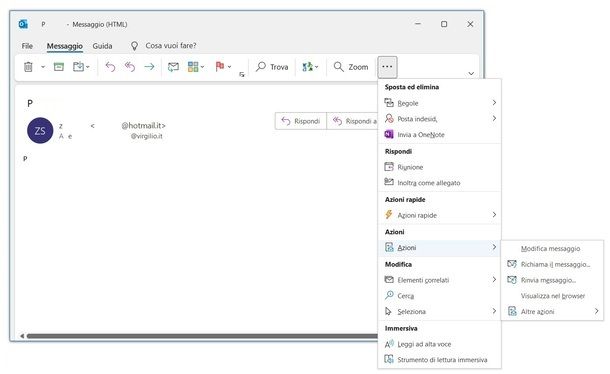
Task: Select Leggi ad alta voce
Action: (439, 344)
